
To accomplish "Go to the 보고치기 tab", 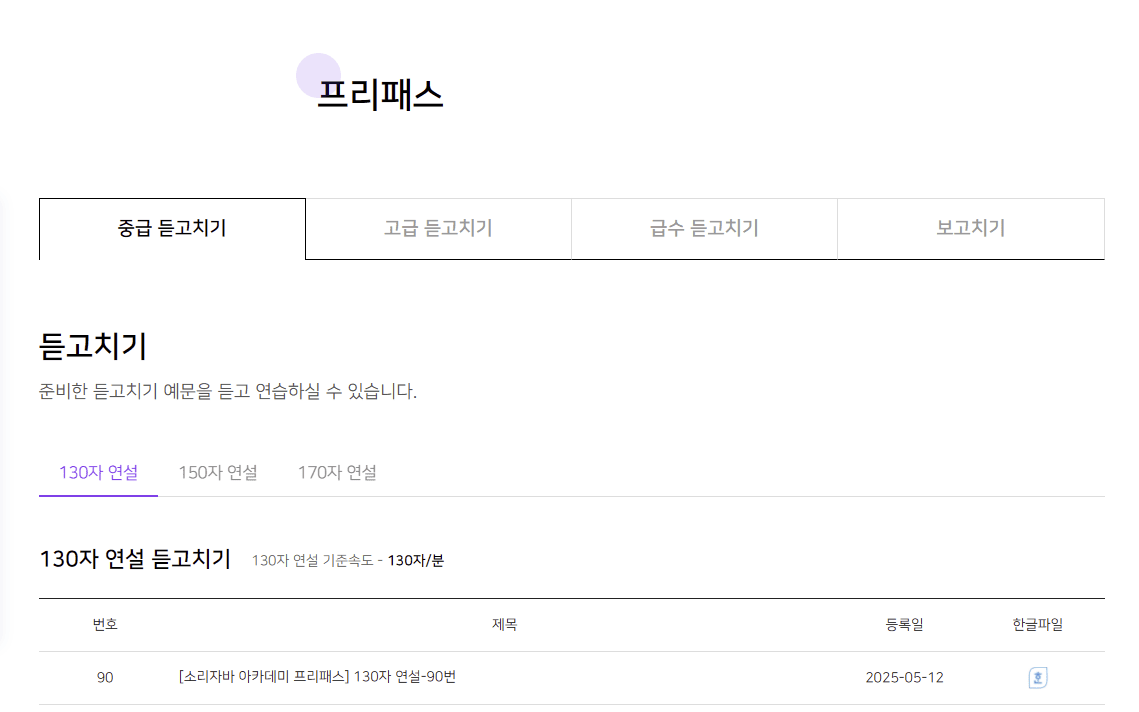I will [970, 229].
